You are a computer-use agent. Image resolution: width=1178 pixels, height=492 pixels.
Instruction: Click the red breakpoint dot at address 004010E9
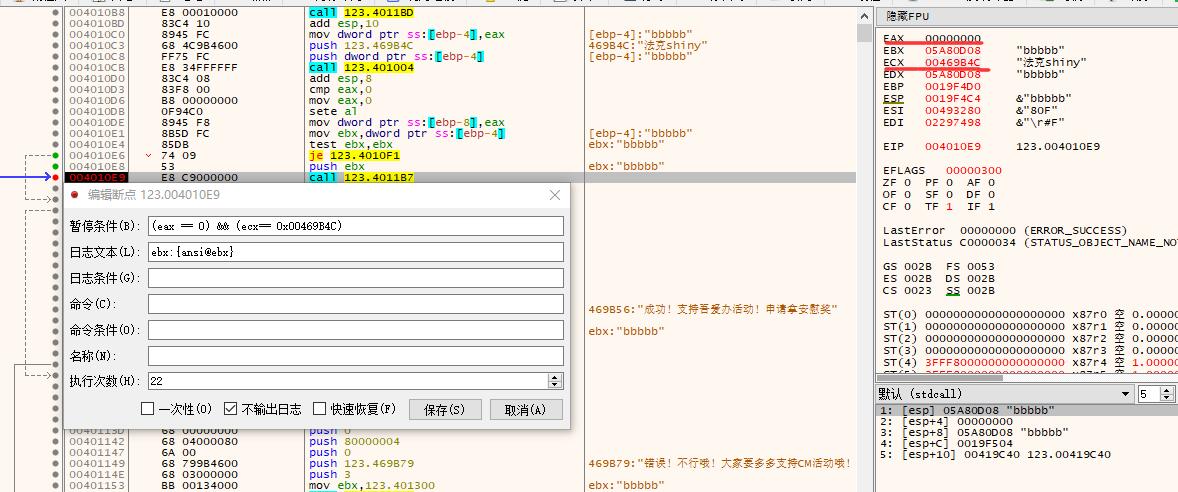[x=56, y=178]
